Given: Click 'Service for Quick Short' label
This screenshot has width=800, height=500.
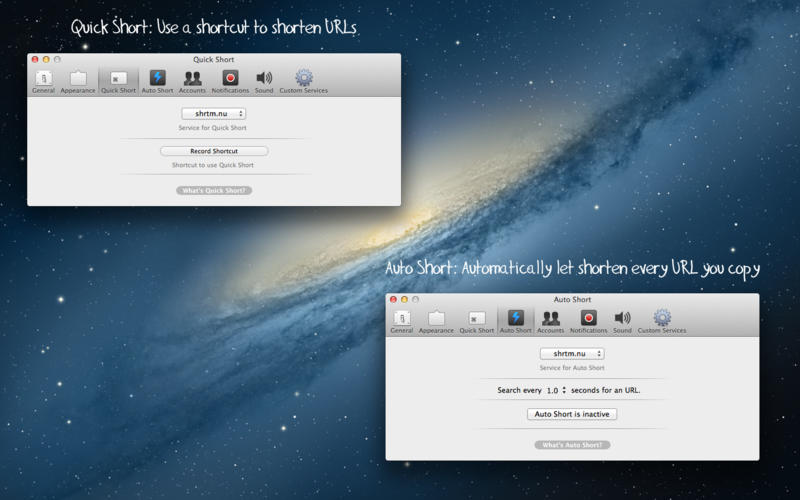Looking at the screenshot, I should [212, 128].
